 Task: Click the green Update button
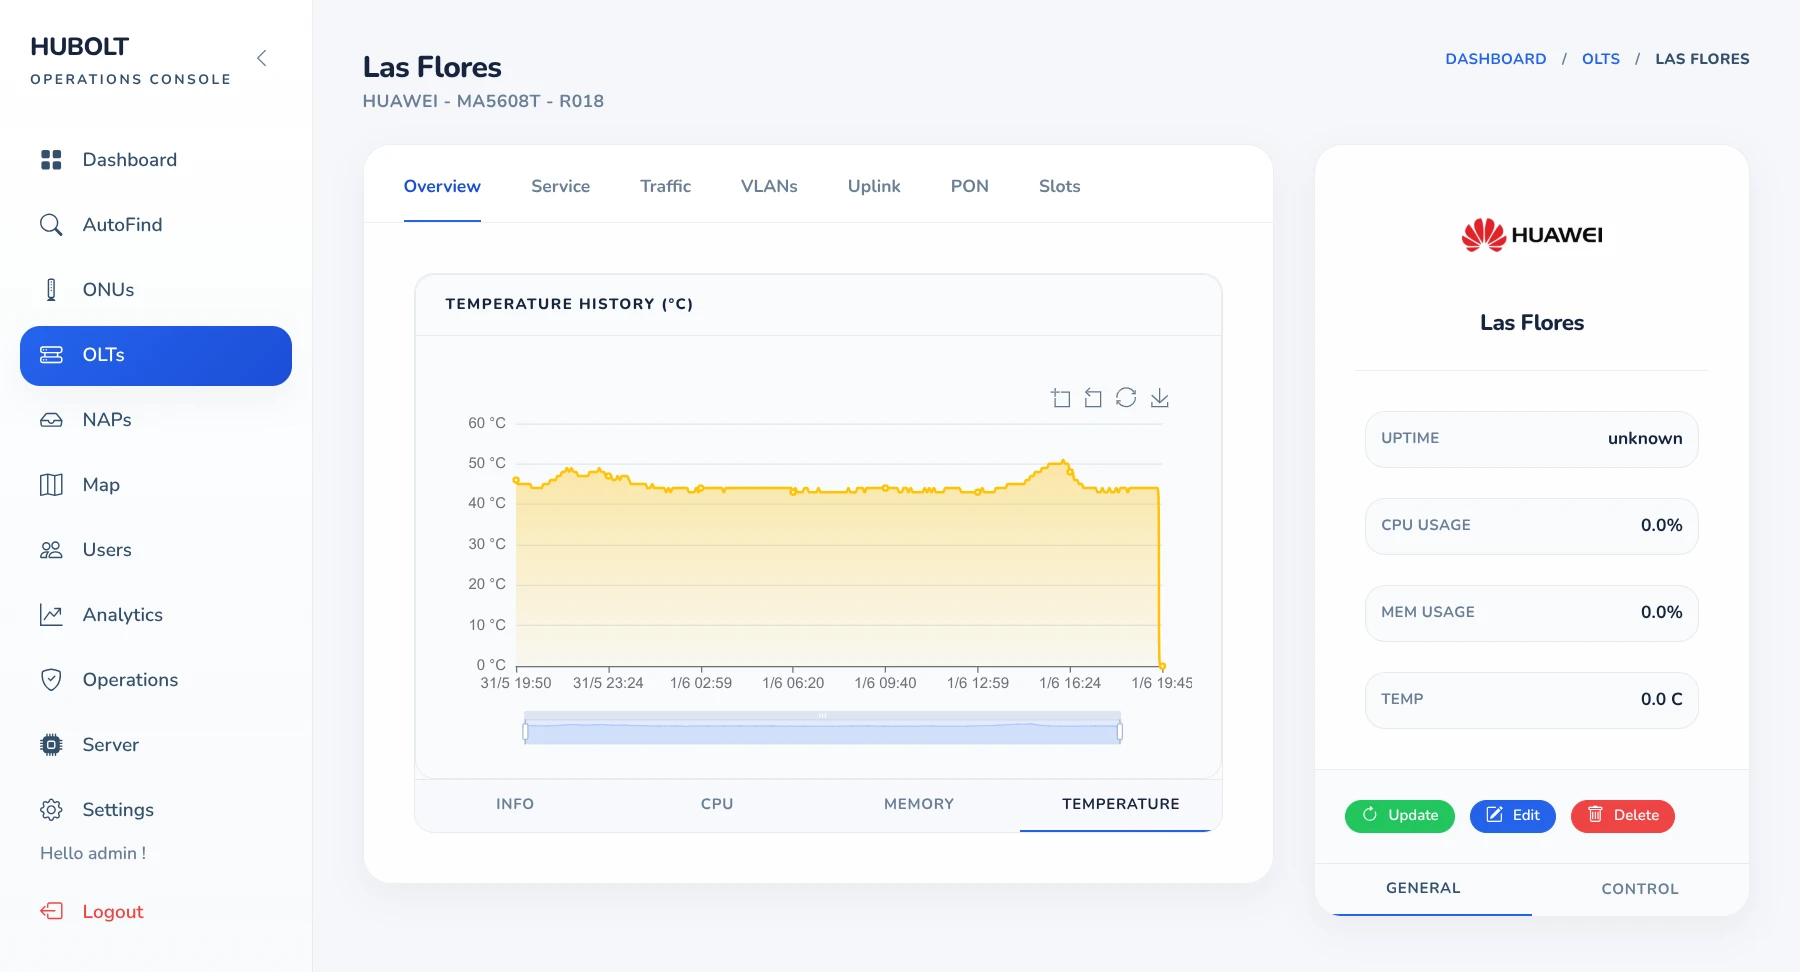1400,816
